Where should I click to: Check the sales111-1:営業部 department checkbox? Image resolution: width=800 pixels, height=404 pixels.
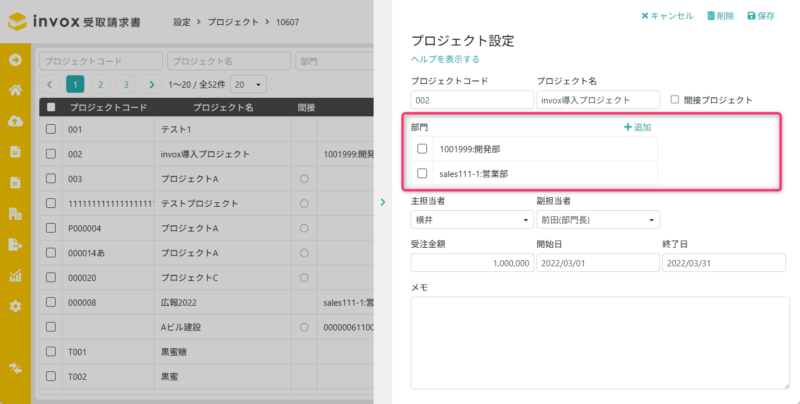(x=422, y=173)
